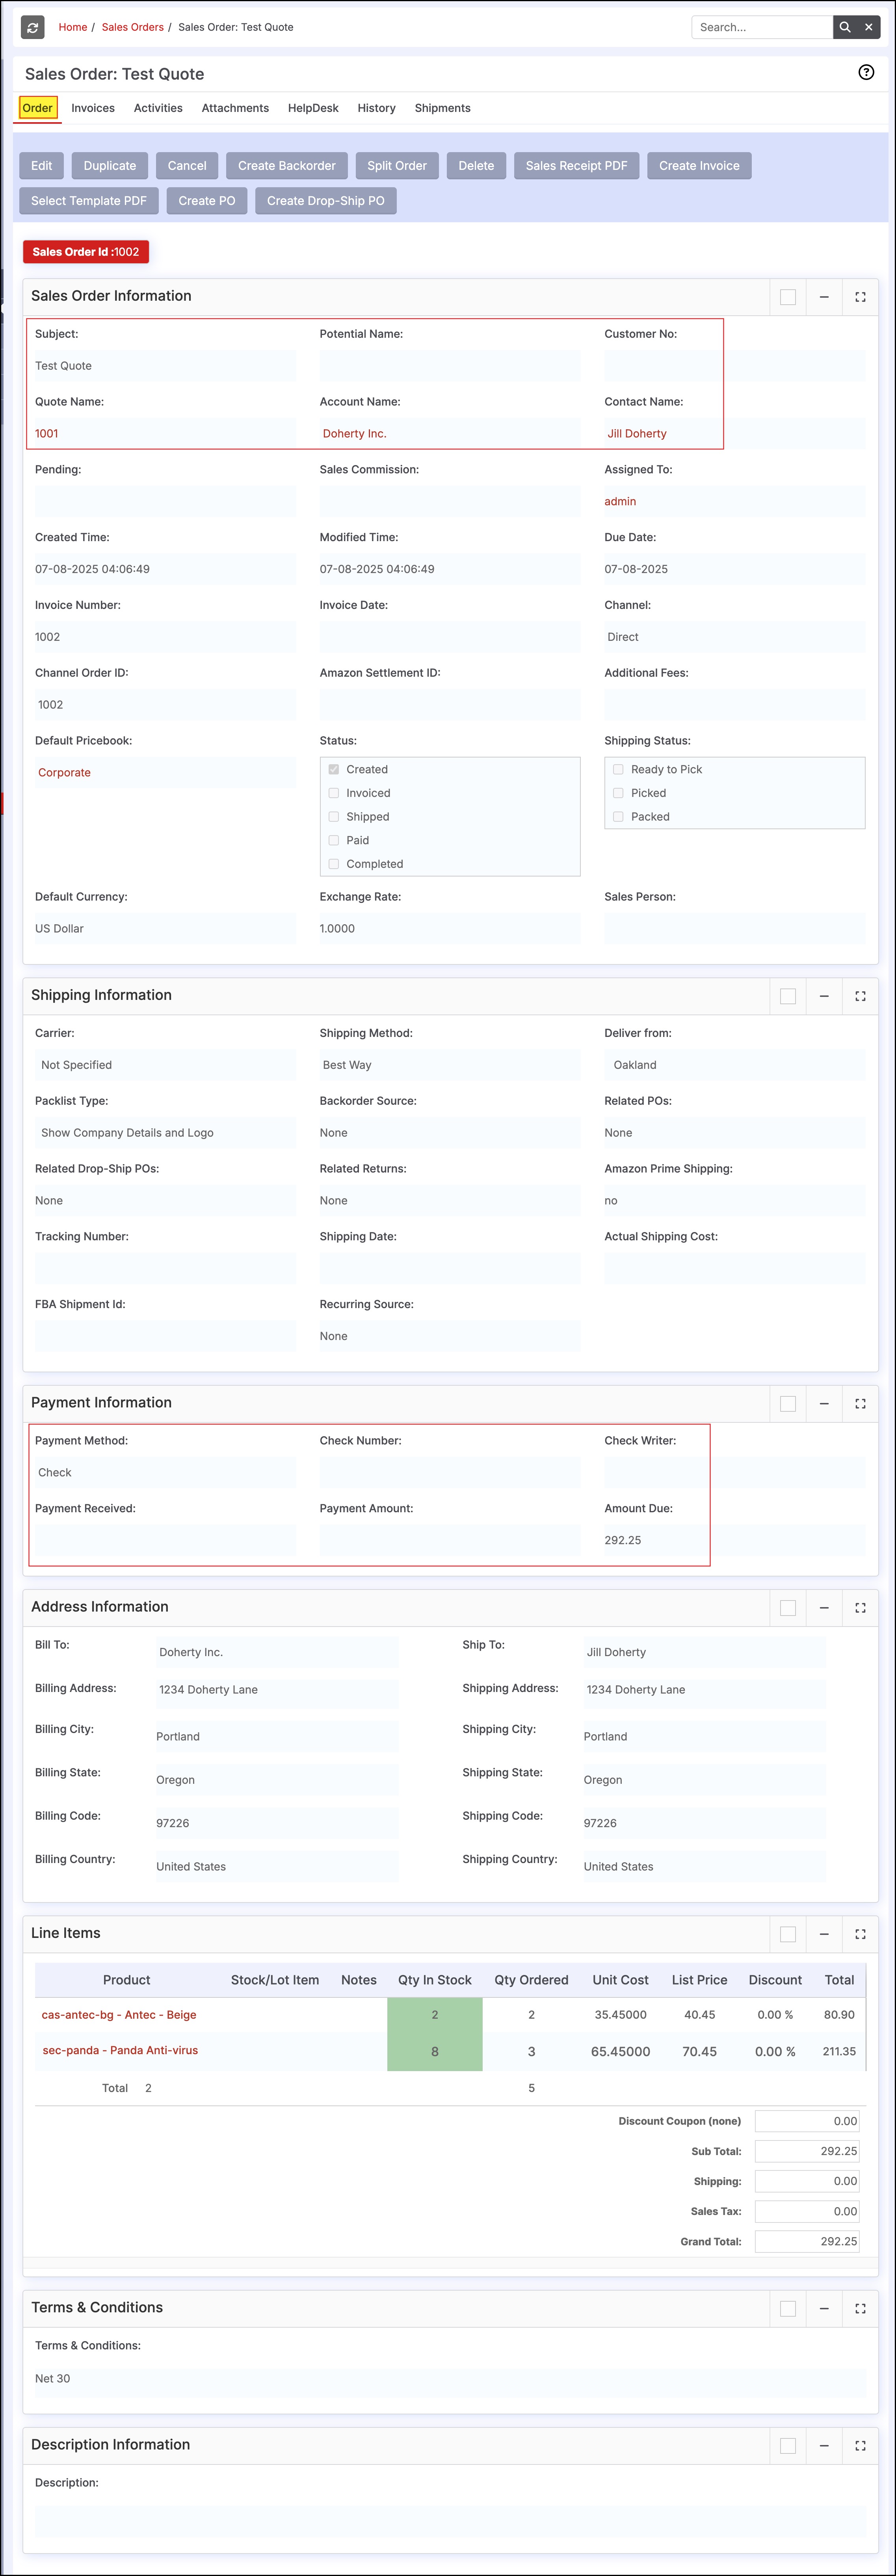
Task: Click inside the Search input field
Action: (x=762, y=27)
